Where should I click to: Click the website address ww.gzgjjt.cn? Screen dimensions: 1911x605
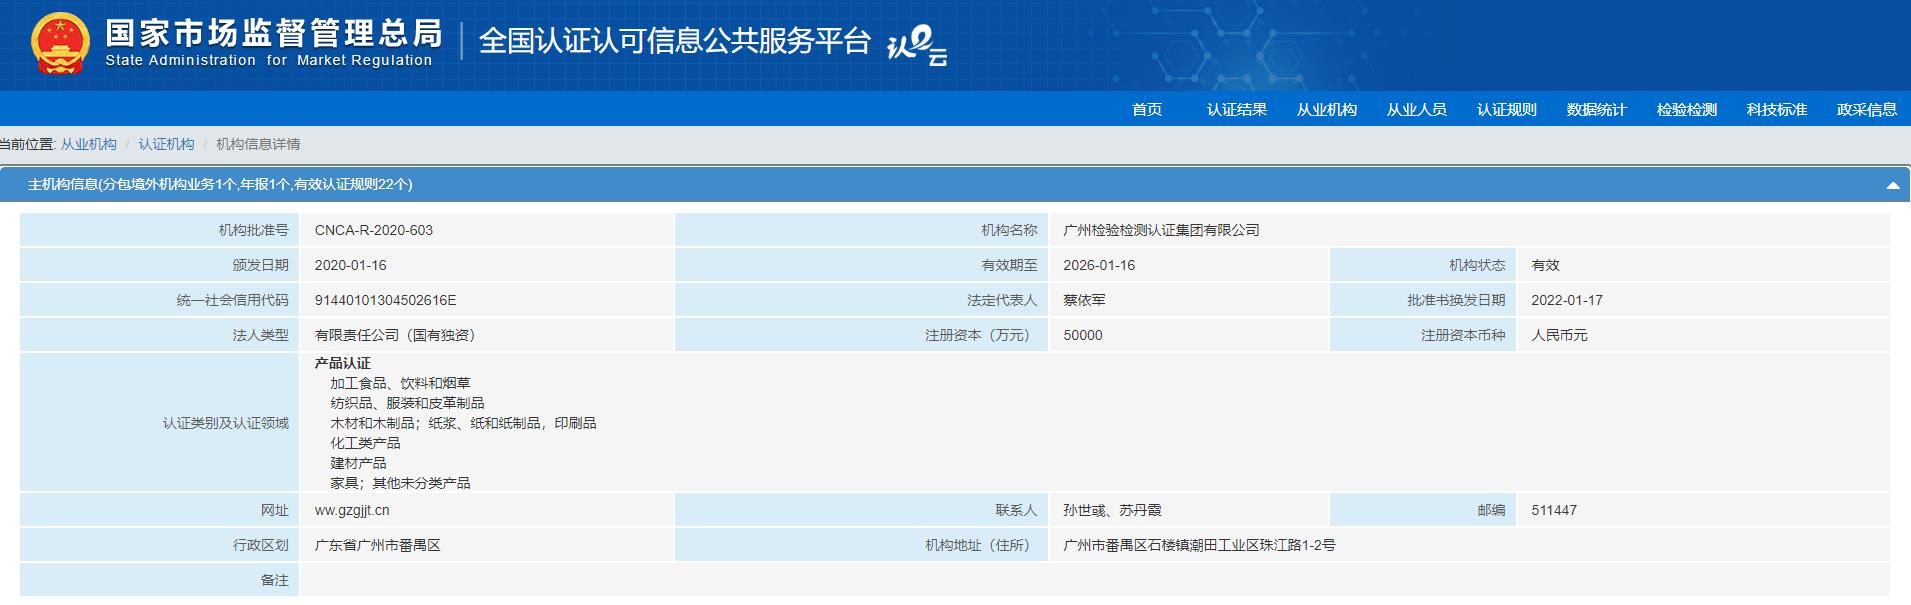352,510
